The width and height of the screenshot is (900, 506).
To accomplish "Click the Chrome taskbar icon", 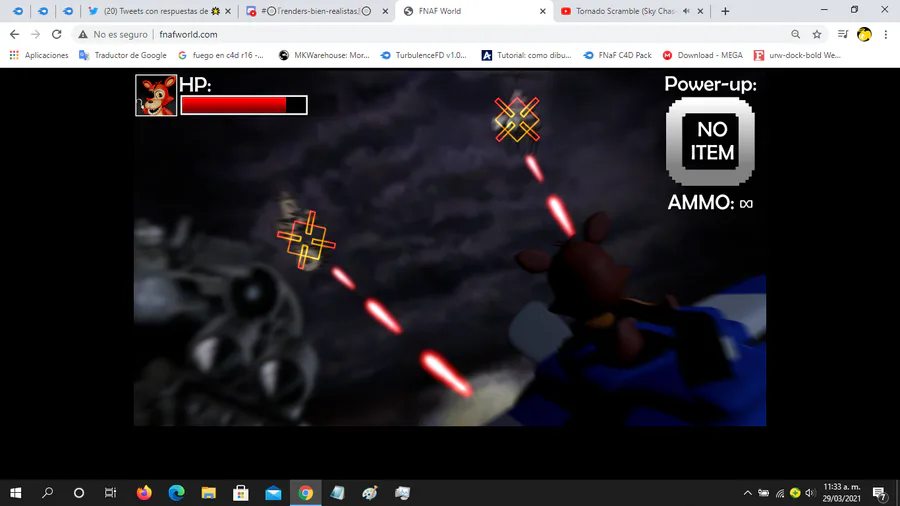I will [x=305, y=493].
